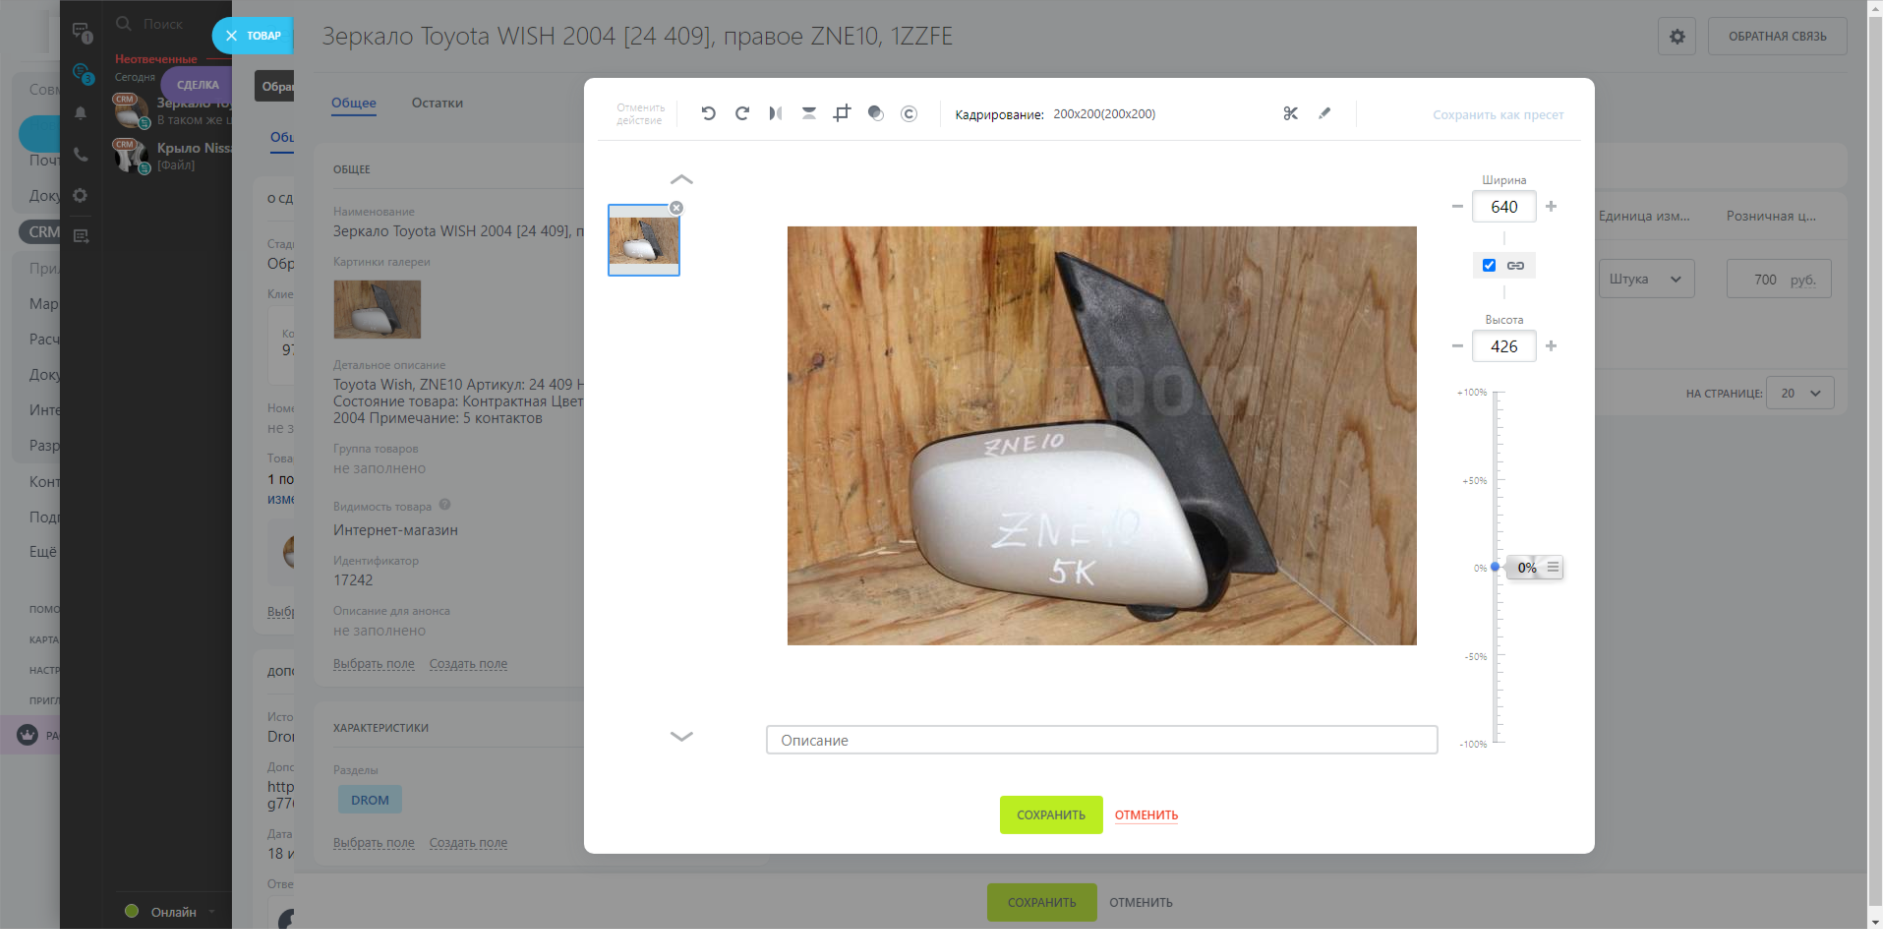Uncheck the aspect ratio link checkbox
Image resolution: width=1883 pixels, height=929 pixels.
click(x=1489, y=265)
